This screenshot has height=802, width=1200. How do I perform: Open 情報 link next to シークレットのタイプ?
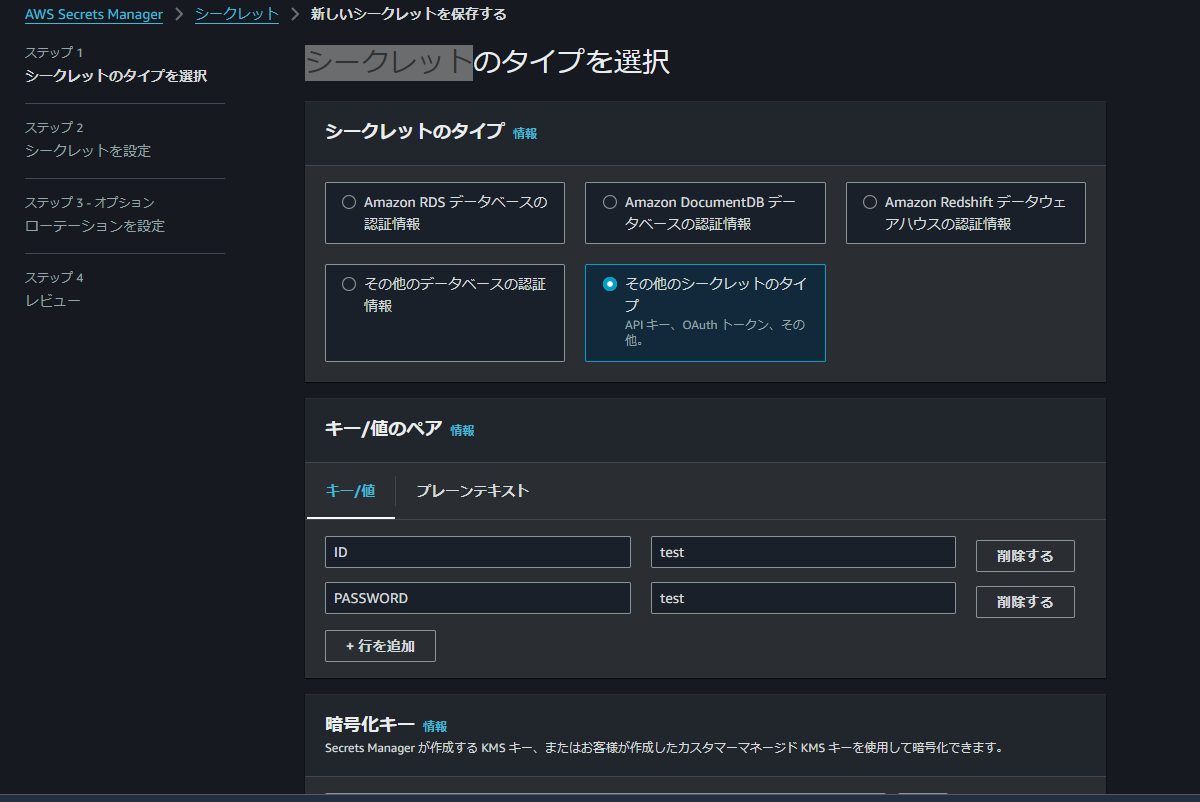(525, 133)
